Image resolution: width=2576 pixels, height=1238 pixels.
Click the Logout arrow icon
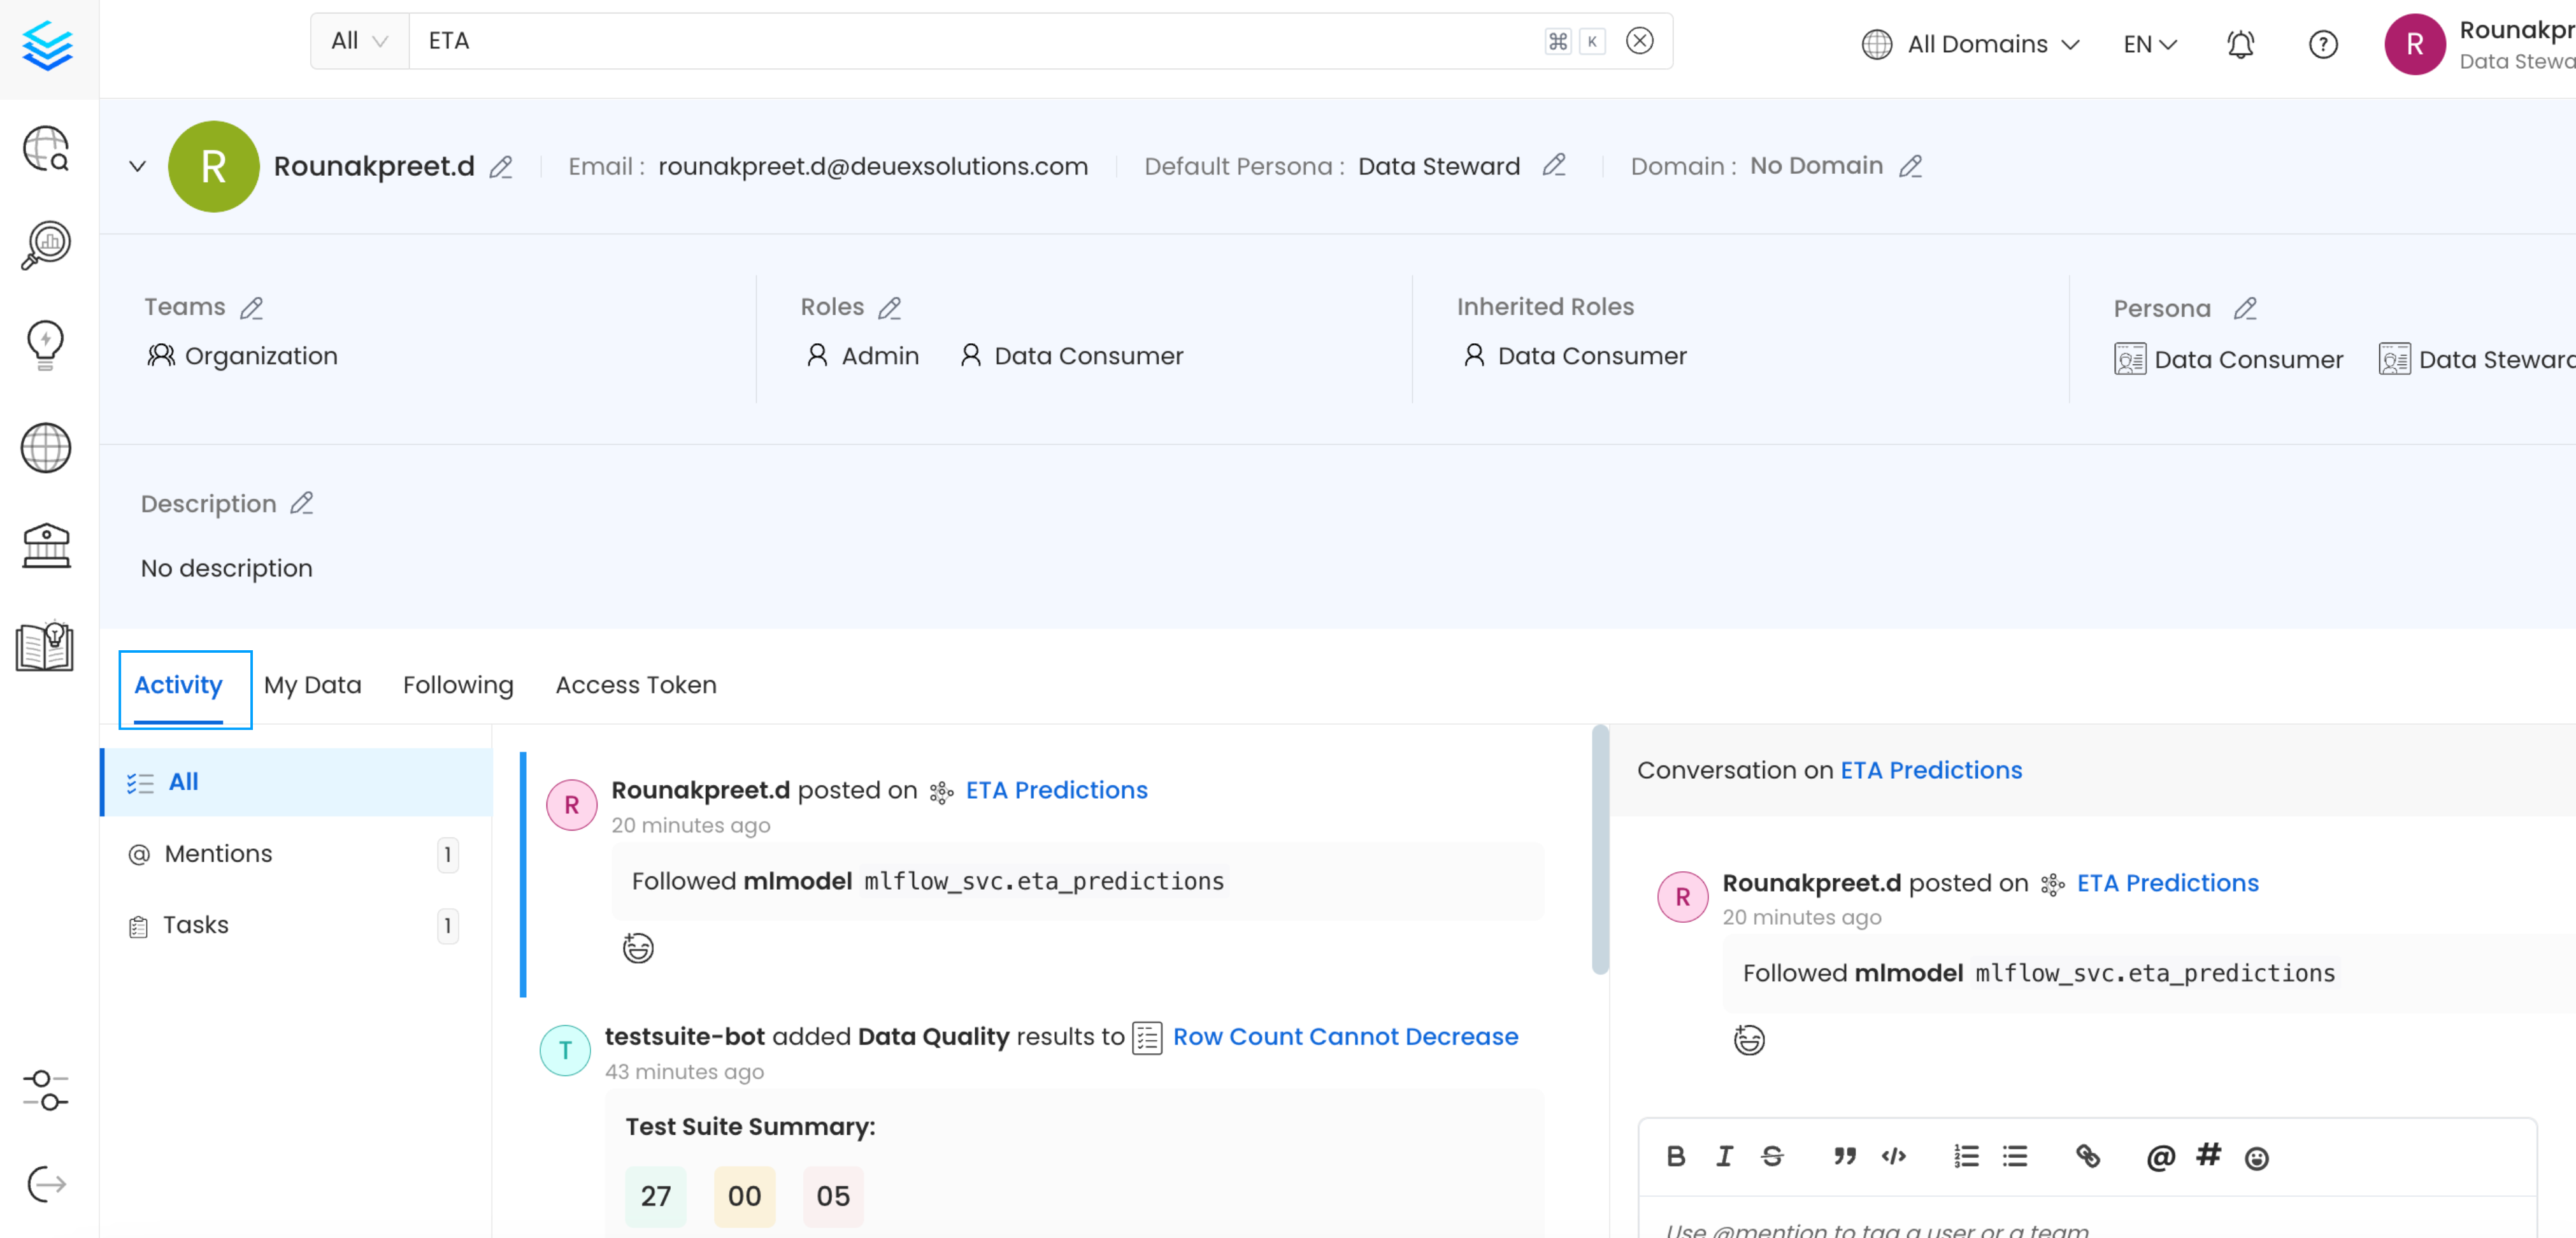[46, 1185]
